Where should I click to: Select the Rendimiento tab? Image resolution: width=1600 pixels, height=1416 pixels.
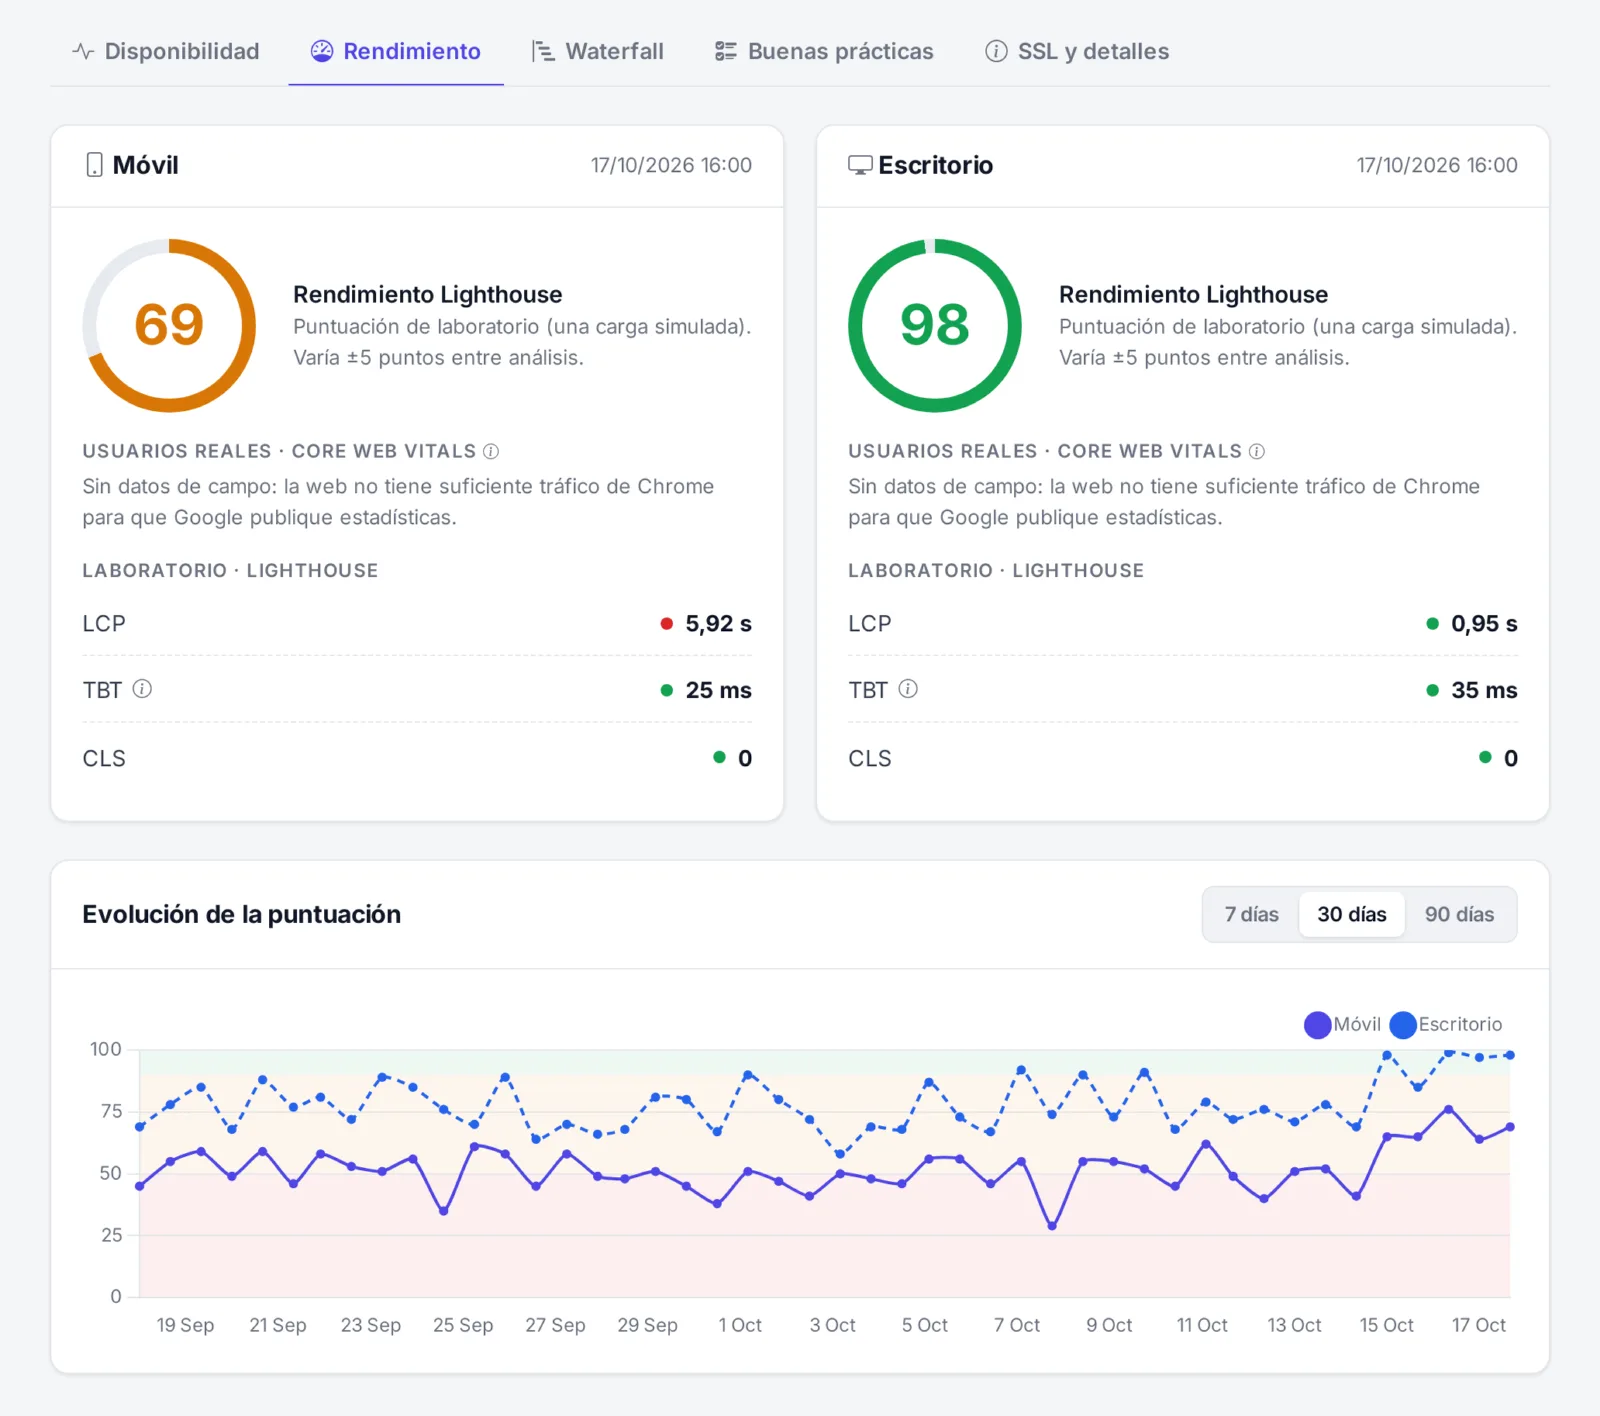point(396,51)
